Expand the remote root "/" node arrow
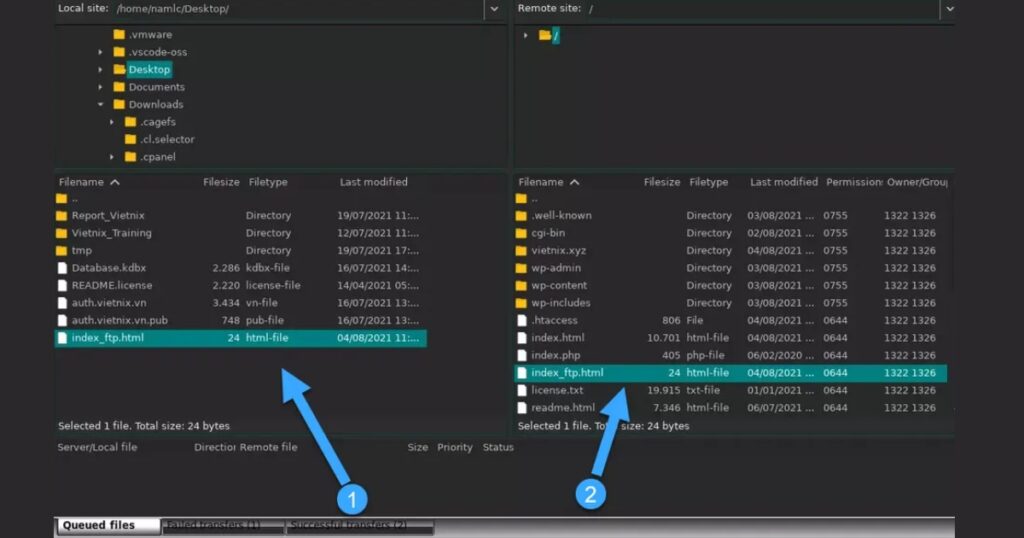1024x538 pixels. coord(525,35)
